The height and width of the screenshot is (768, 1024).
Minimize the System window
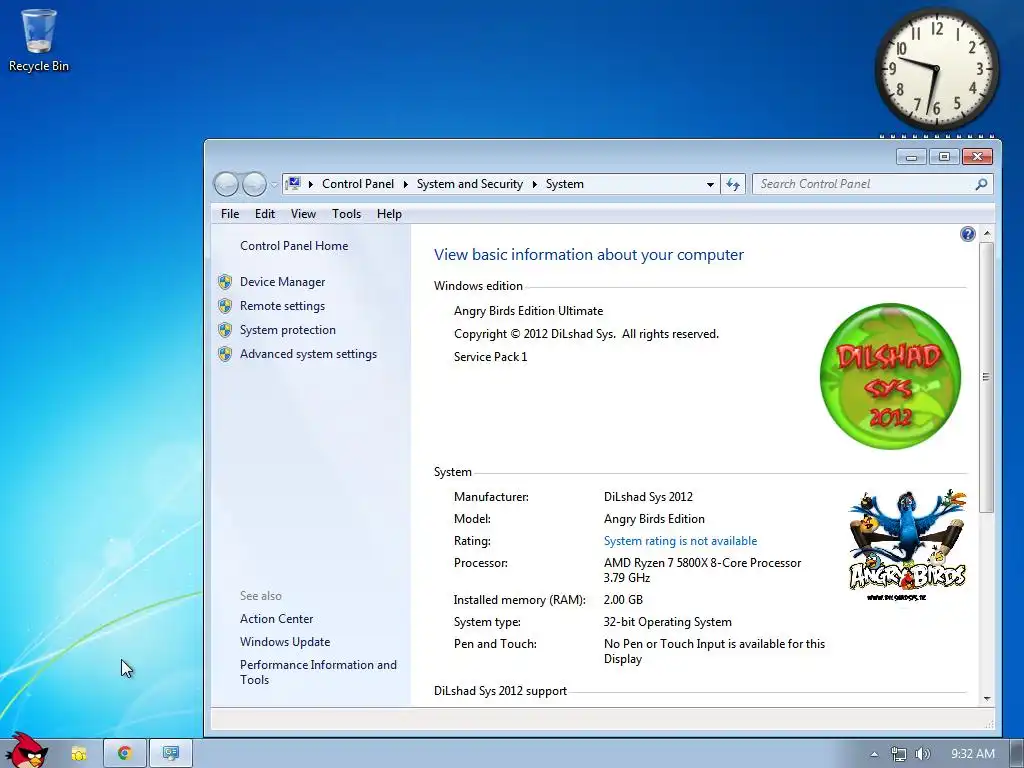pyautogui.click(x=912, y=157)
